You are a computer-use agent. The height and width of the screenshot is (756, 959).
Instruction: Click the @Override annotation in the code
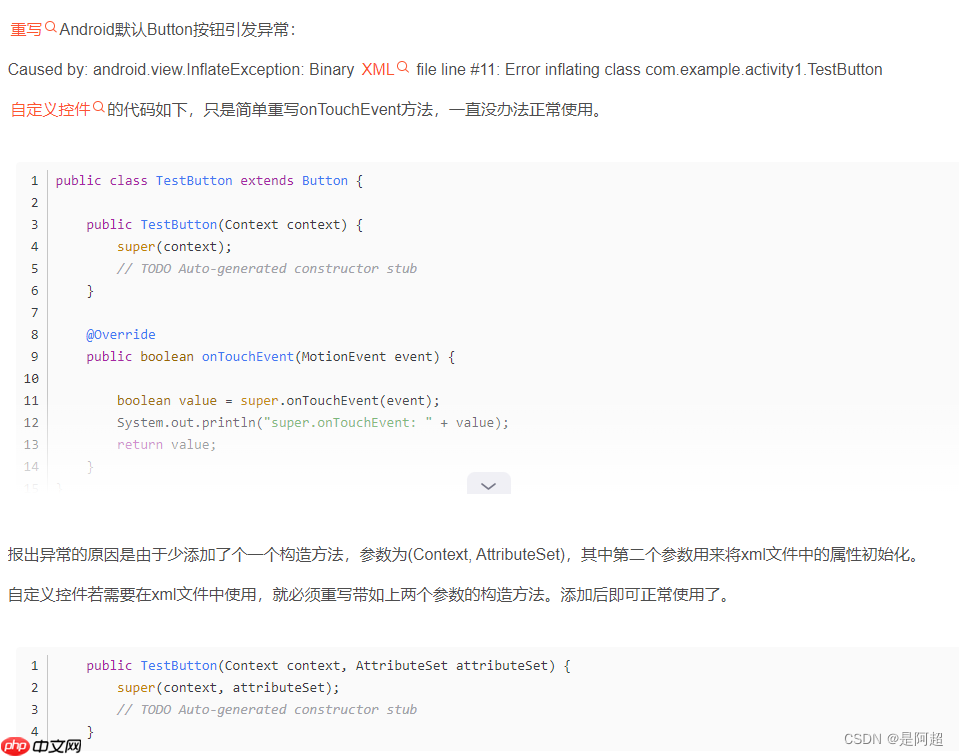(121, 334)
